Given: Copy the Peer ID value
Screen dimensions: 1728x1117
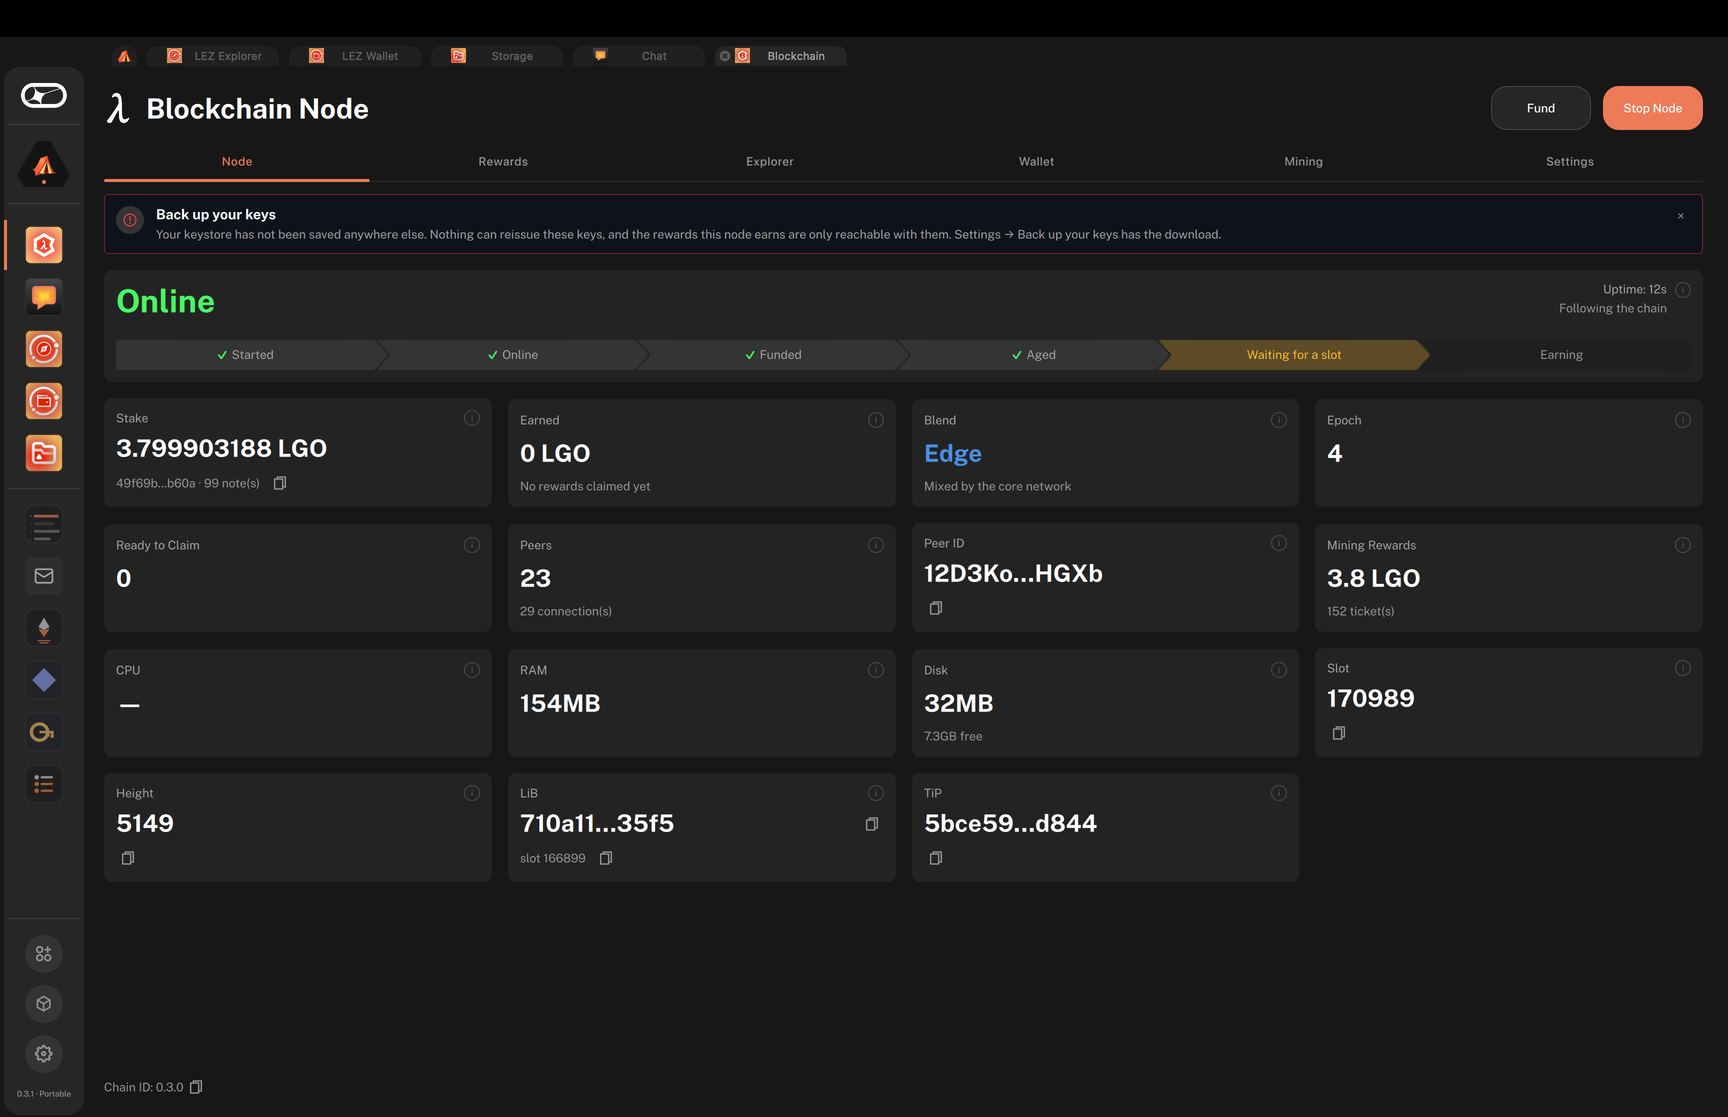Looking at the screenshot, I should 936,608.
